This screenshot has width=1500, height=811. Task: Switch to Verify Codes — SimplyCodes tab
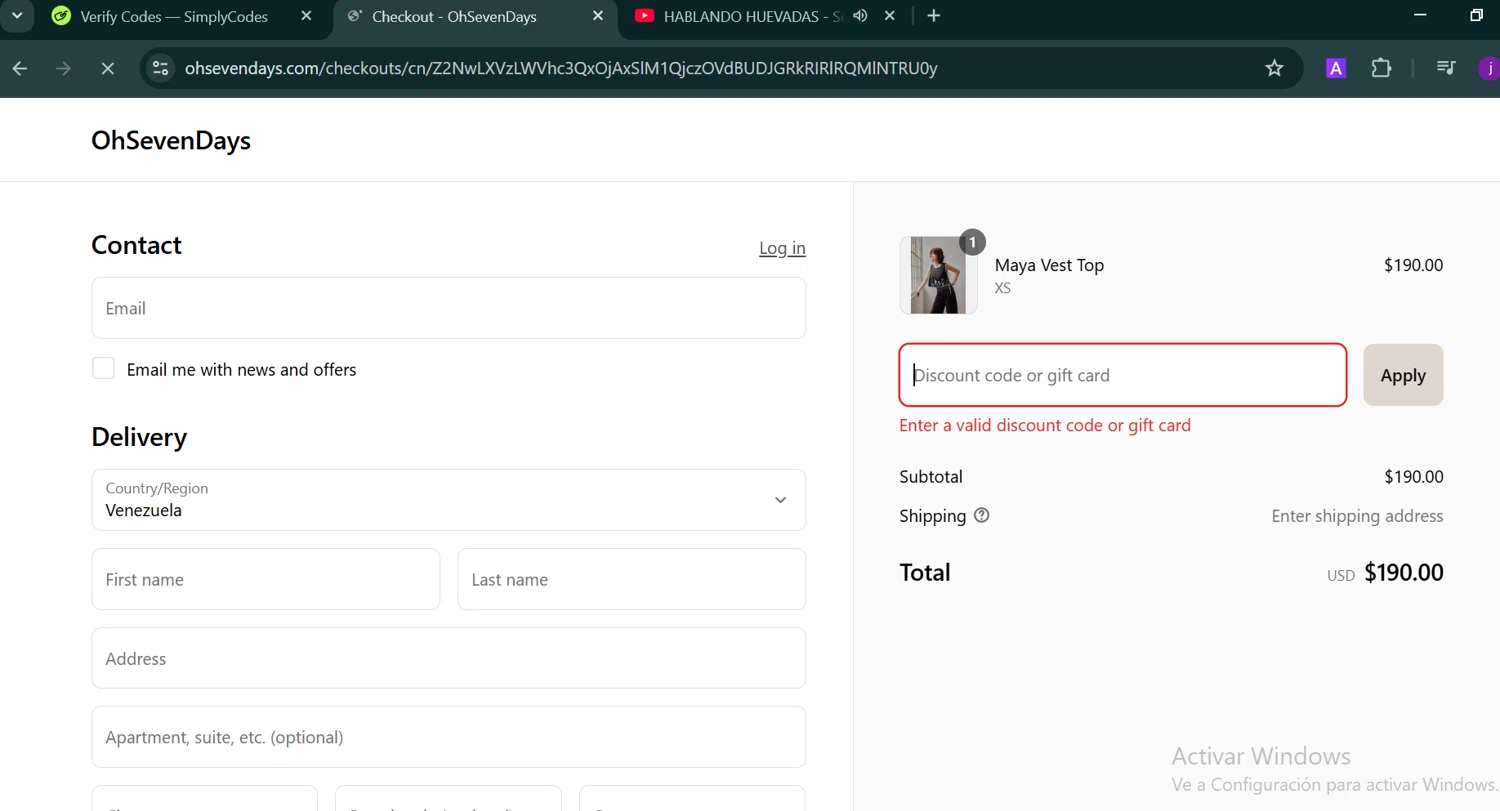pos(174,16)
